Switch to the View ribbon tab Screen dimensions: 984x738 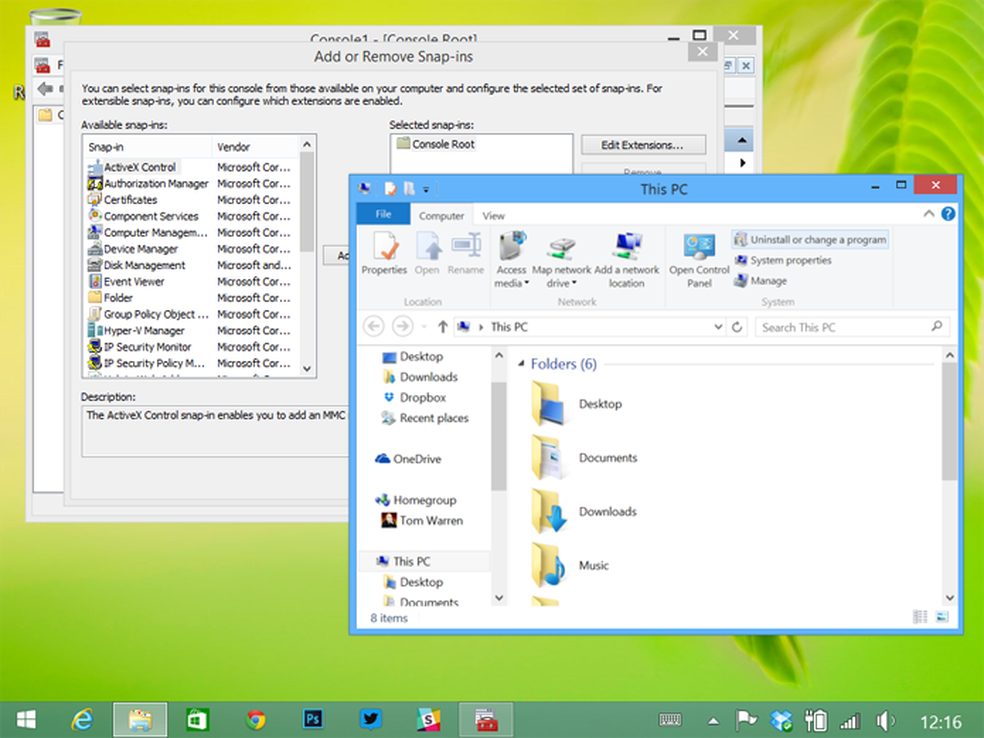[x=493, y=214]
